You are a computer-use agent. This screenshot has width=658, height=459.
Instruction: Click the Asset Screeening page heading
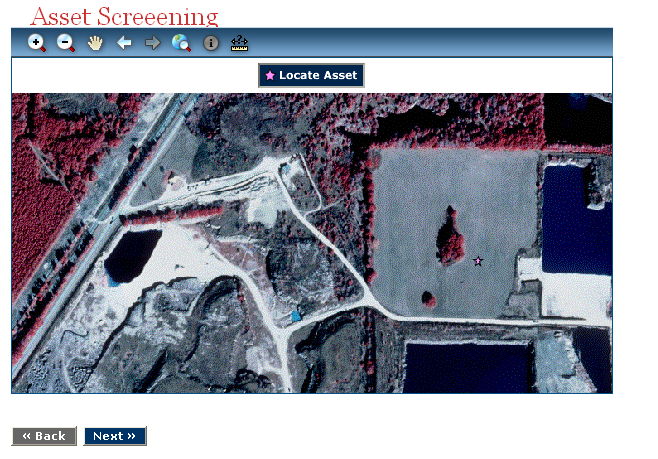(124, 16)
